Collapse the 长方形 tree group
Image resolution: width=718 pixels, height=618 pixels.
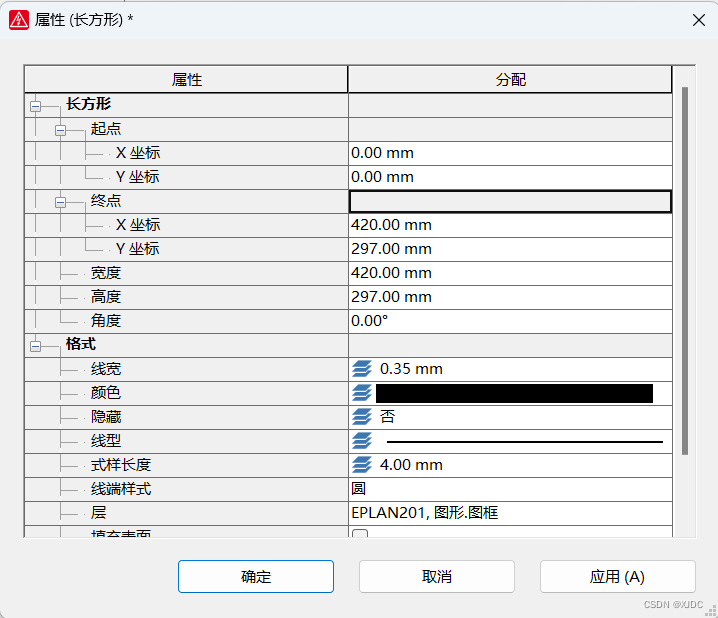click(x=36, y=105)
